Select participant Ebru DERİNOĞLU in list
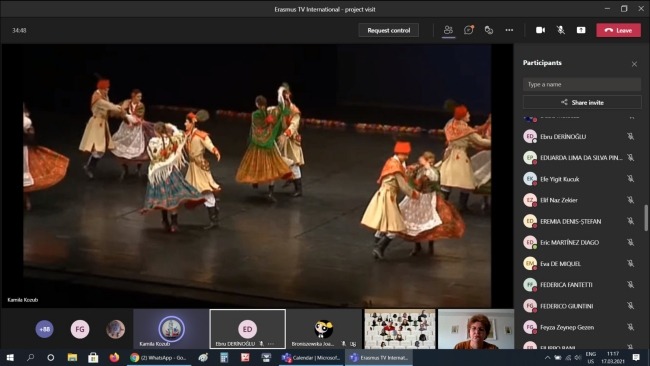 [582, 136]
